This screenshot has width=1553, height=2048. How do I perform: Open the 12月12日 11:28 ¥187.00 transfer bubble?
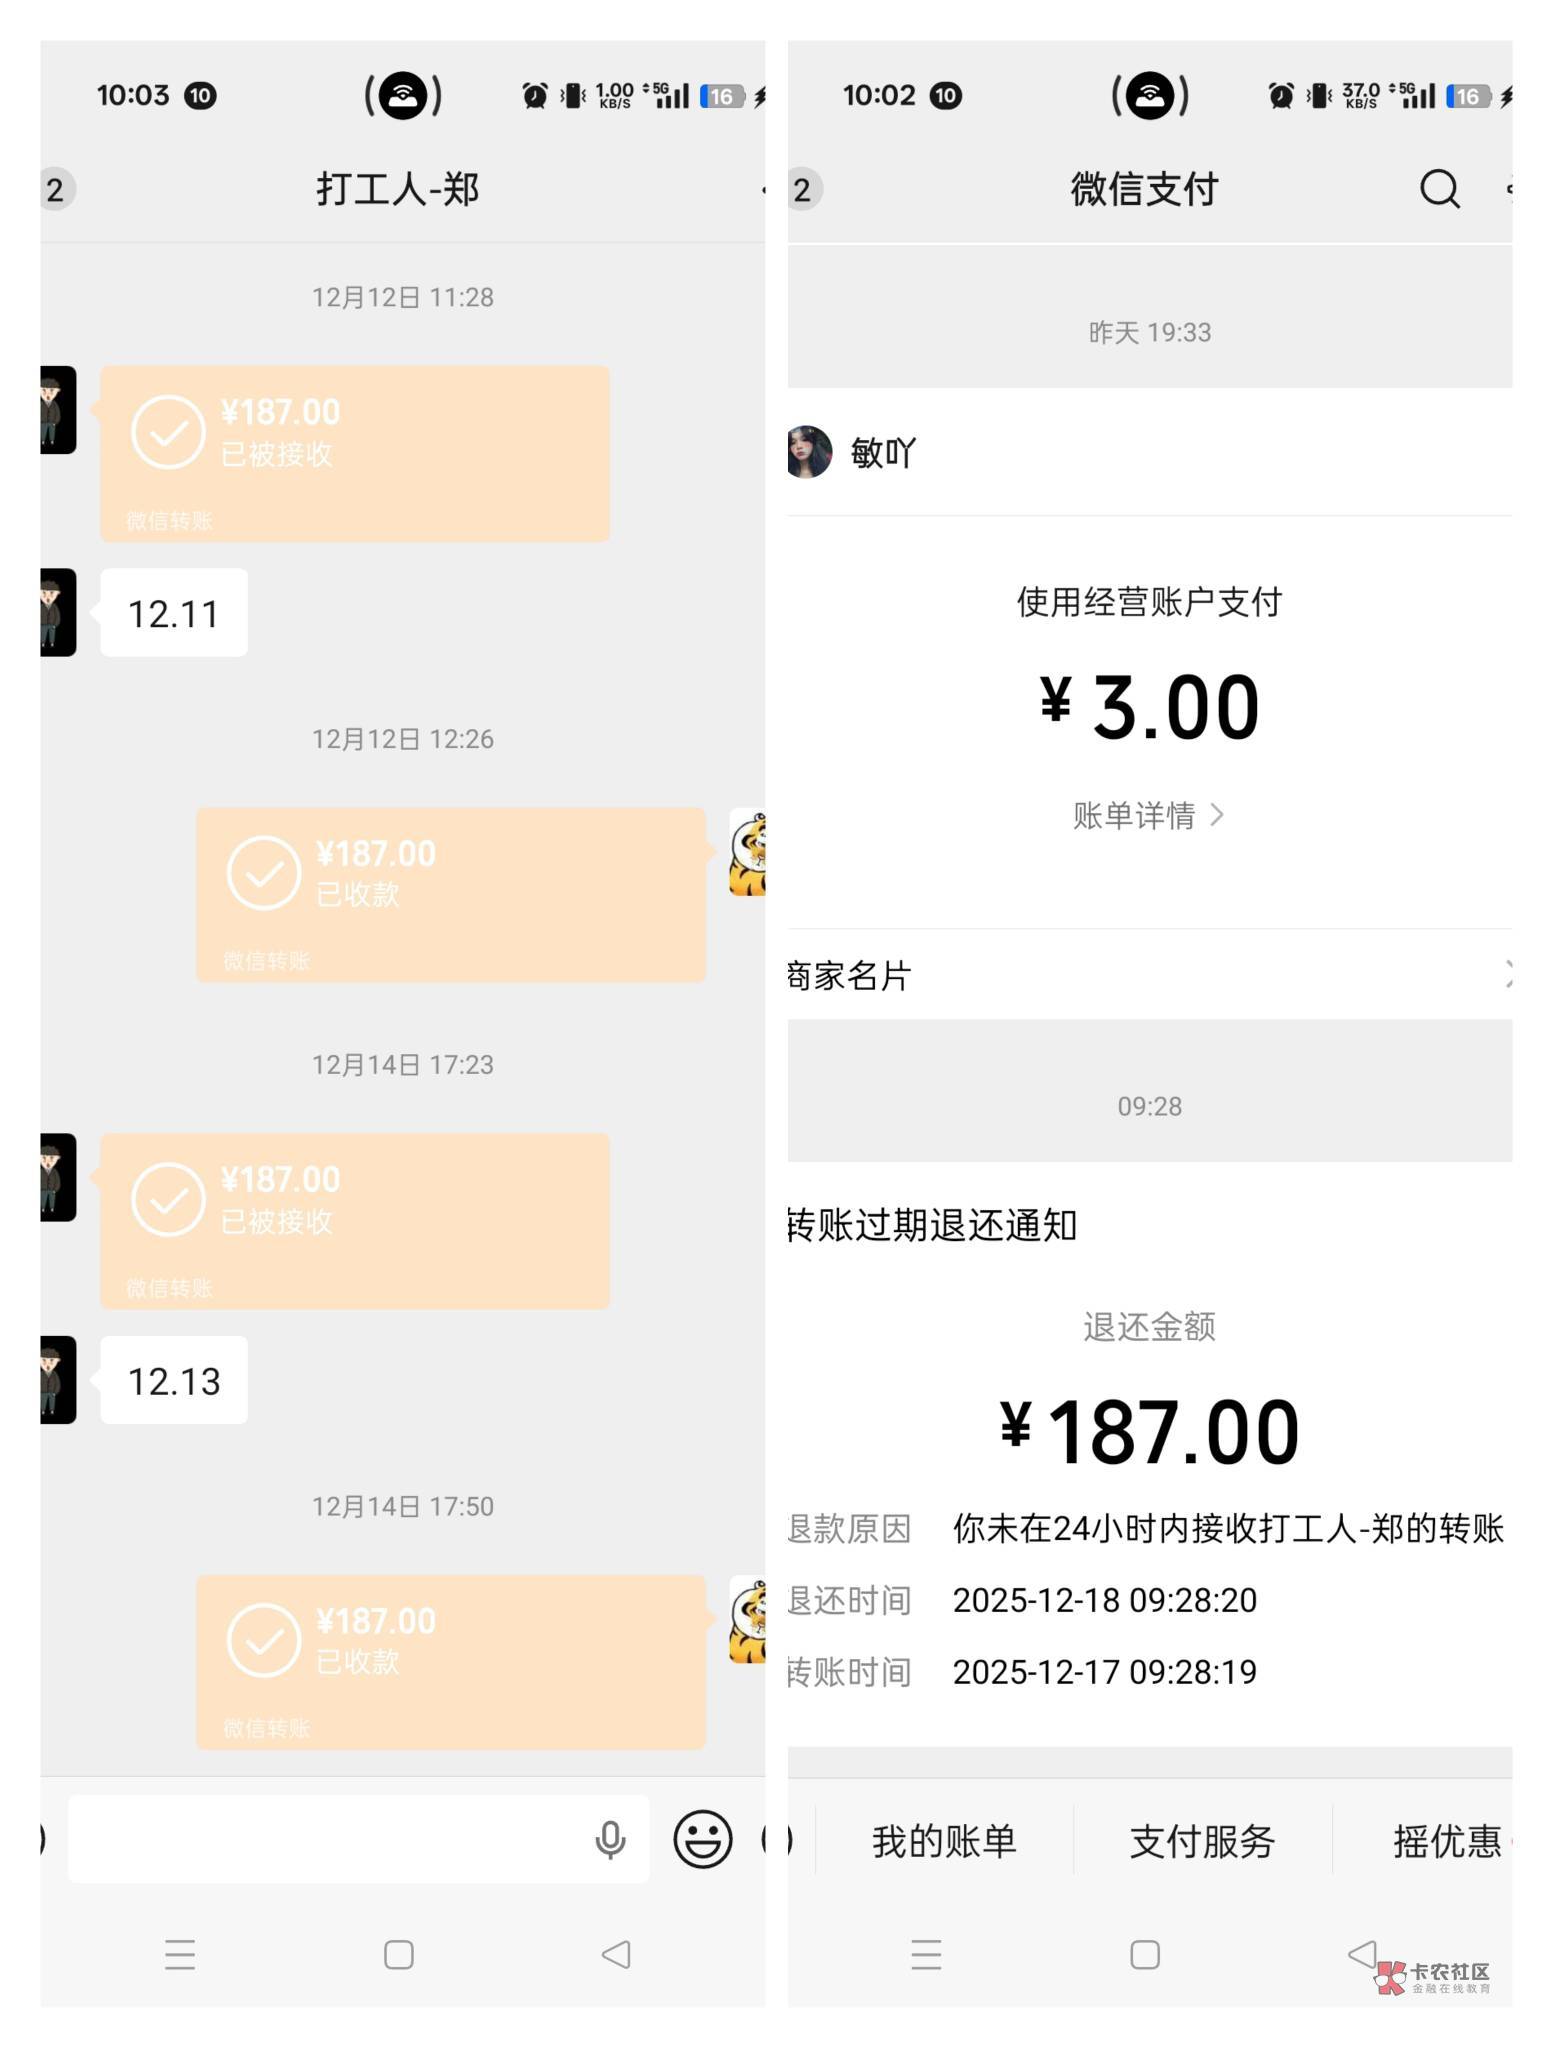(354, 453)
